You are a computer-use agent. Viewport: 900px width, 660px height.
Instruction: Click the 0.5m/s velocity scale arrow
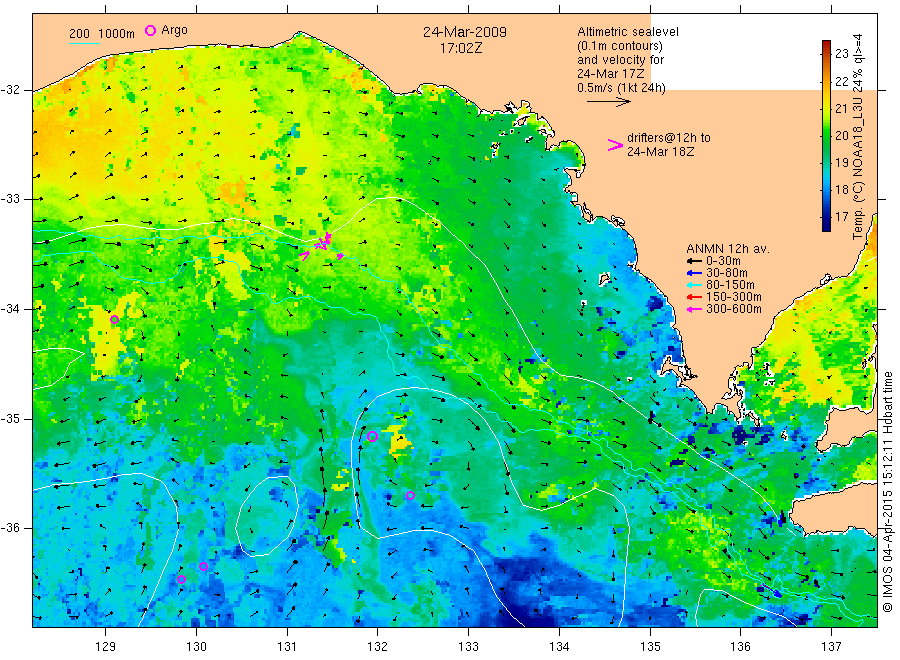608,102
